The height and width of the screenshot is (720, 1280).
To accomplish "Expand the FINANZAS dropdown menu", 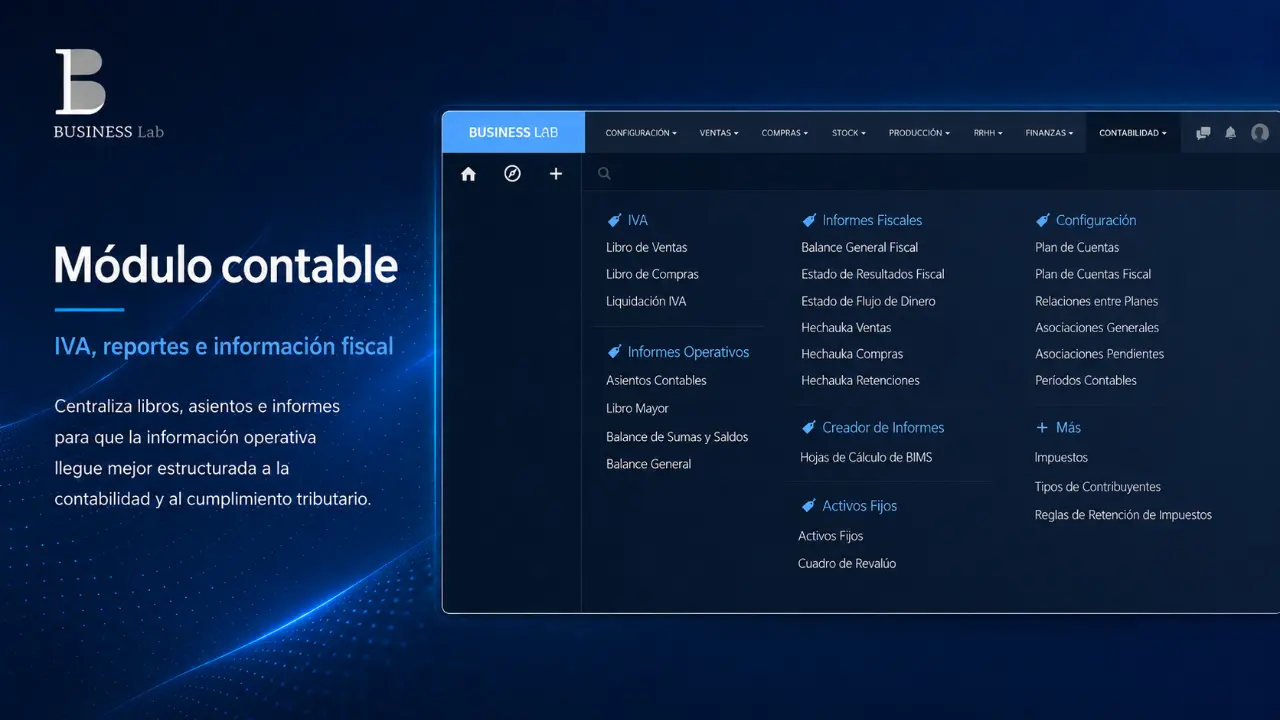I will [x=1049, y=133].
